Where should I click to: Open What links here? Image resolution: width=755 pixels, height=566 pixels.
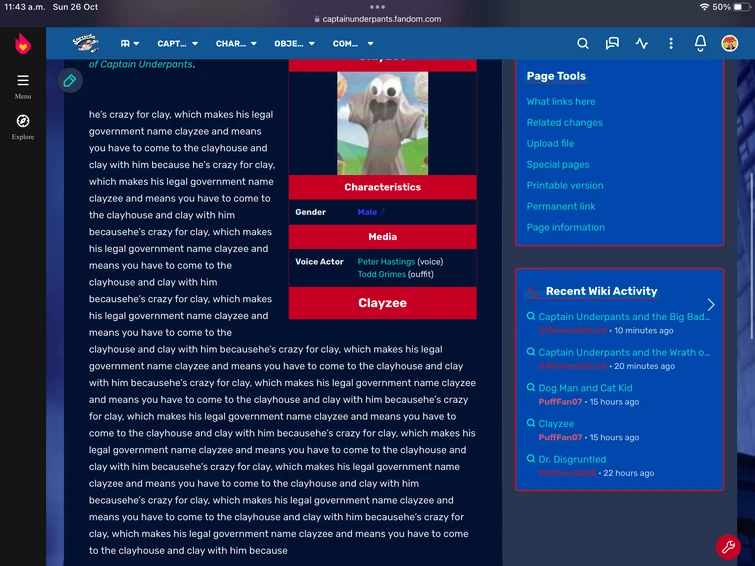560,102
